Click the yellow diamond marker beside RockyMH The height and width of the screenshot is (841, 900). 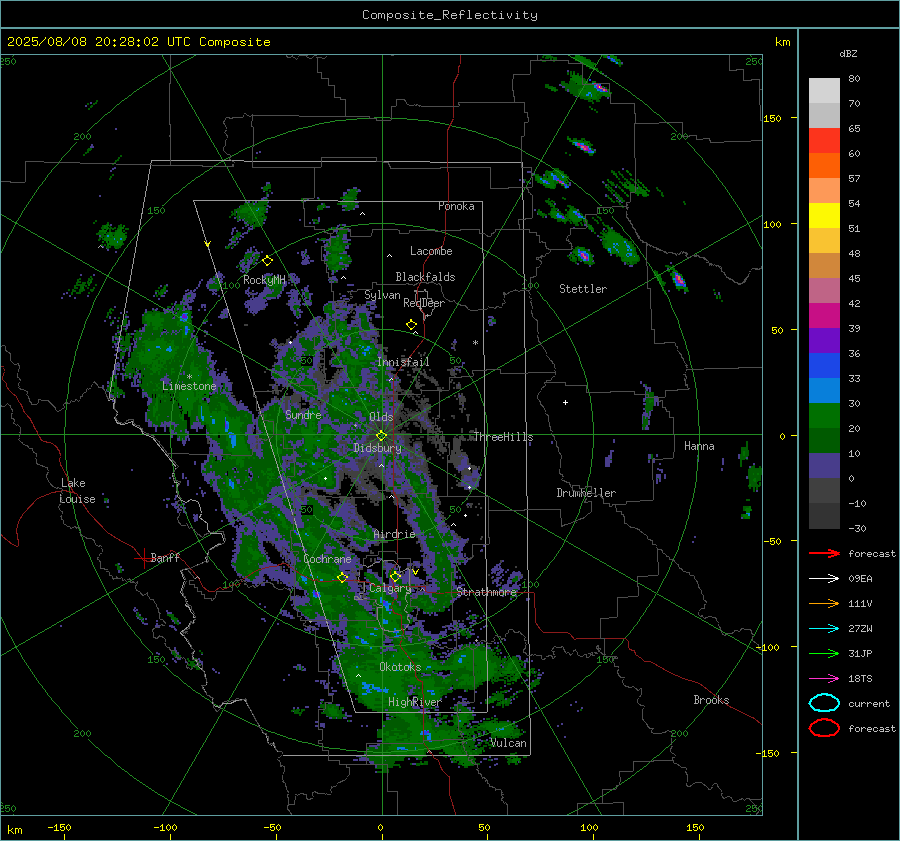[x=267, y=261]
